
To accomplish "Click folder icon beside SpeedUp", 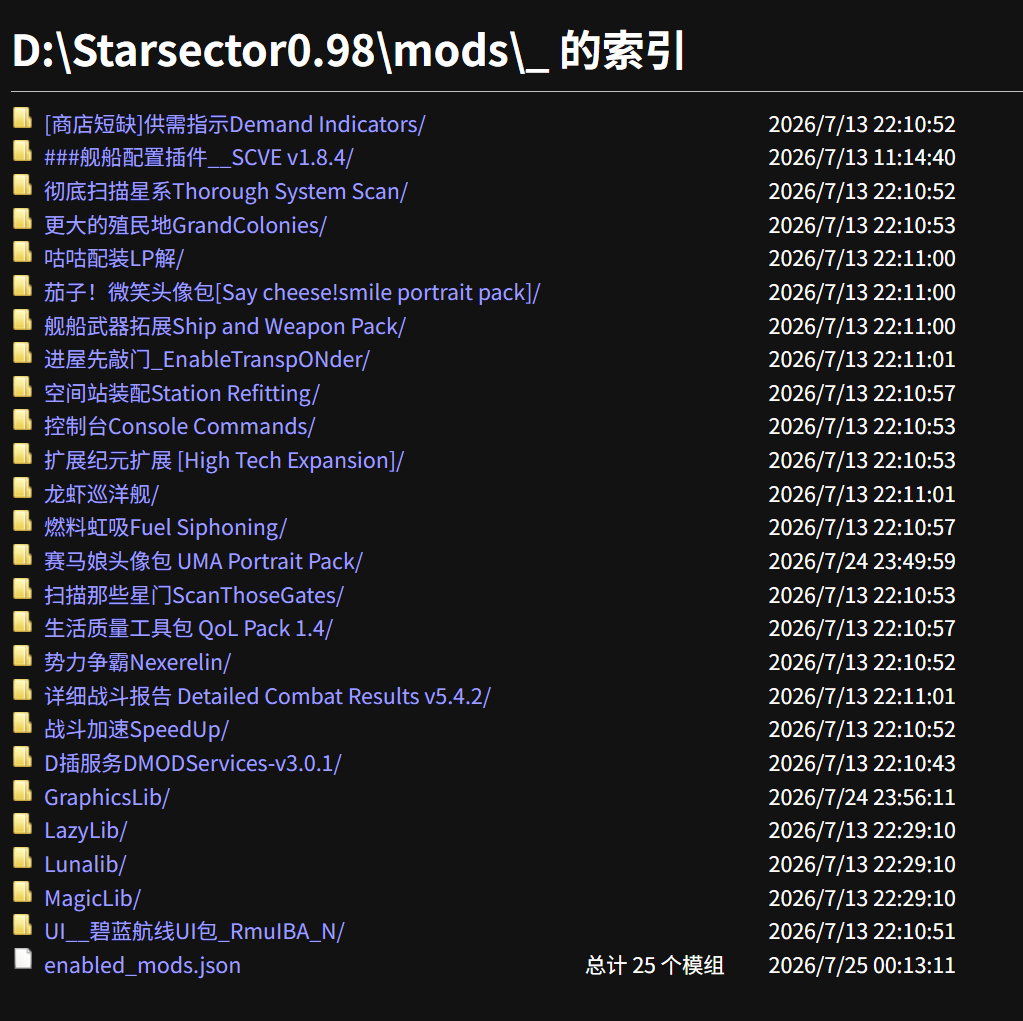I will click(x=23, y=724).
